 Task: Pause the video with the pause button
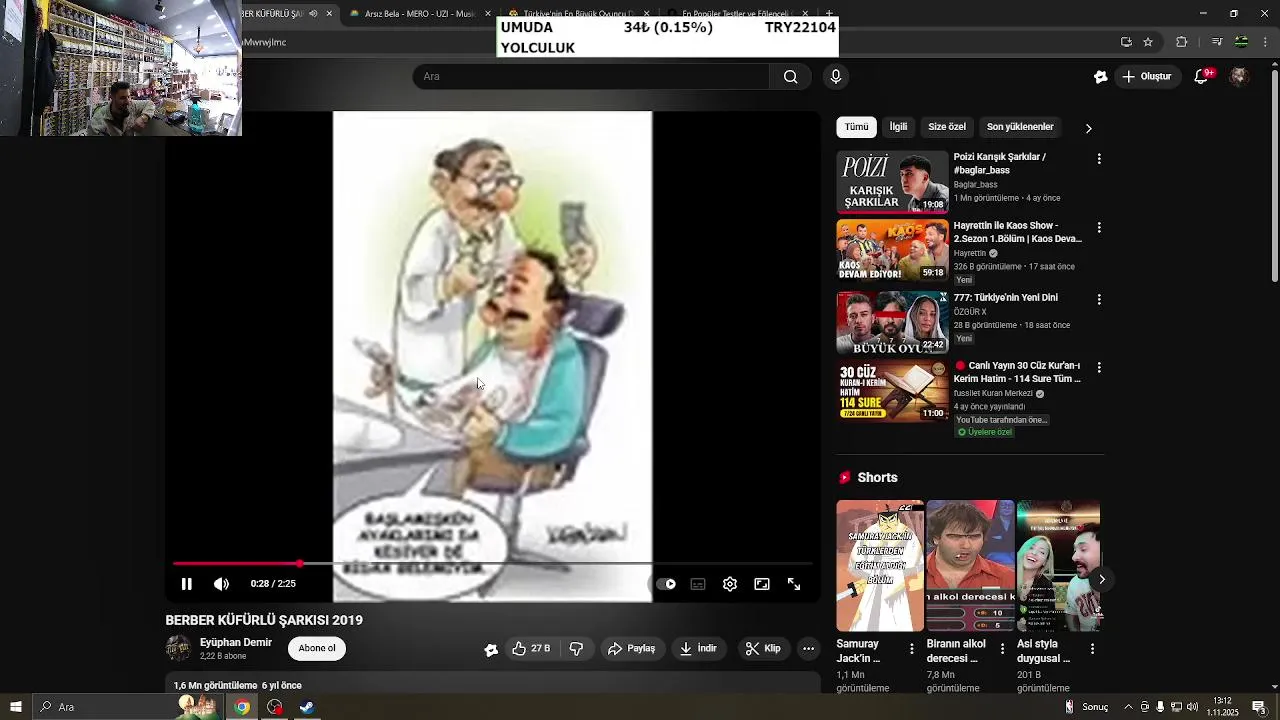click(x=186, y=584)
